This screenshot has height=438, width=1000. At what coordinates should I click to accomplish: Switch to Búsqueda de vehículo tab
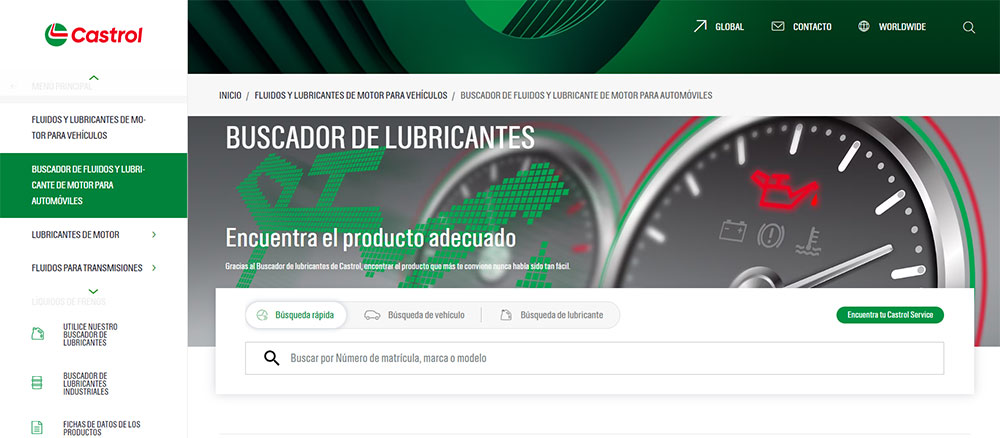414,315
